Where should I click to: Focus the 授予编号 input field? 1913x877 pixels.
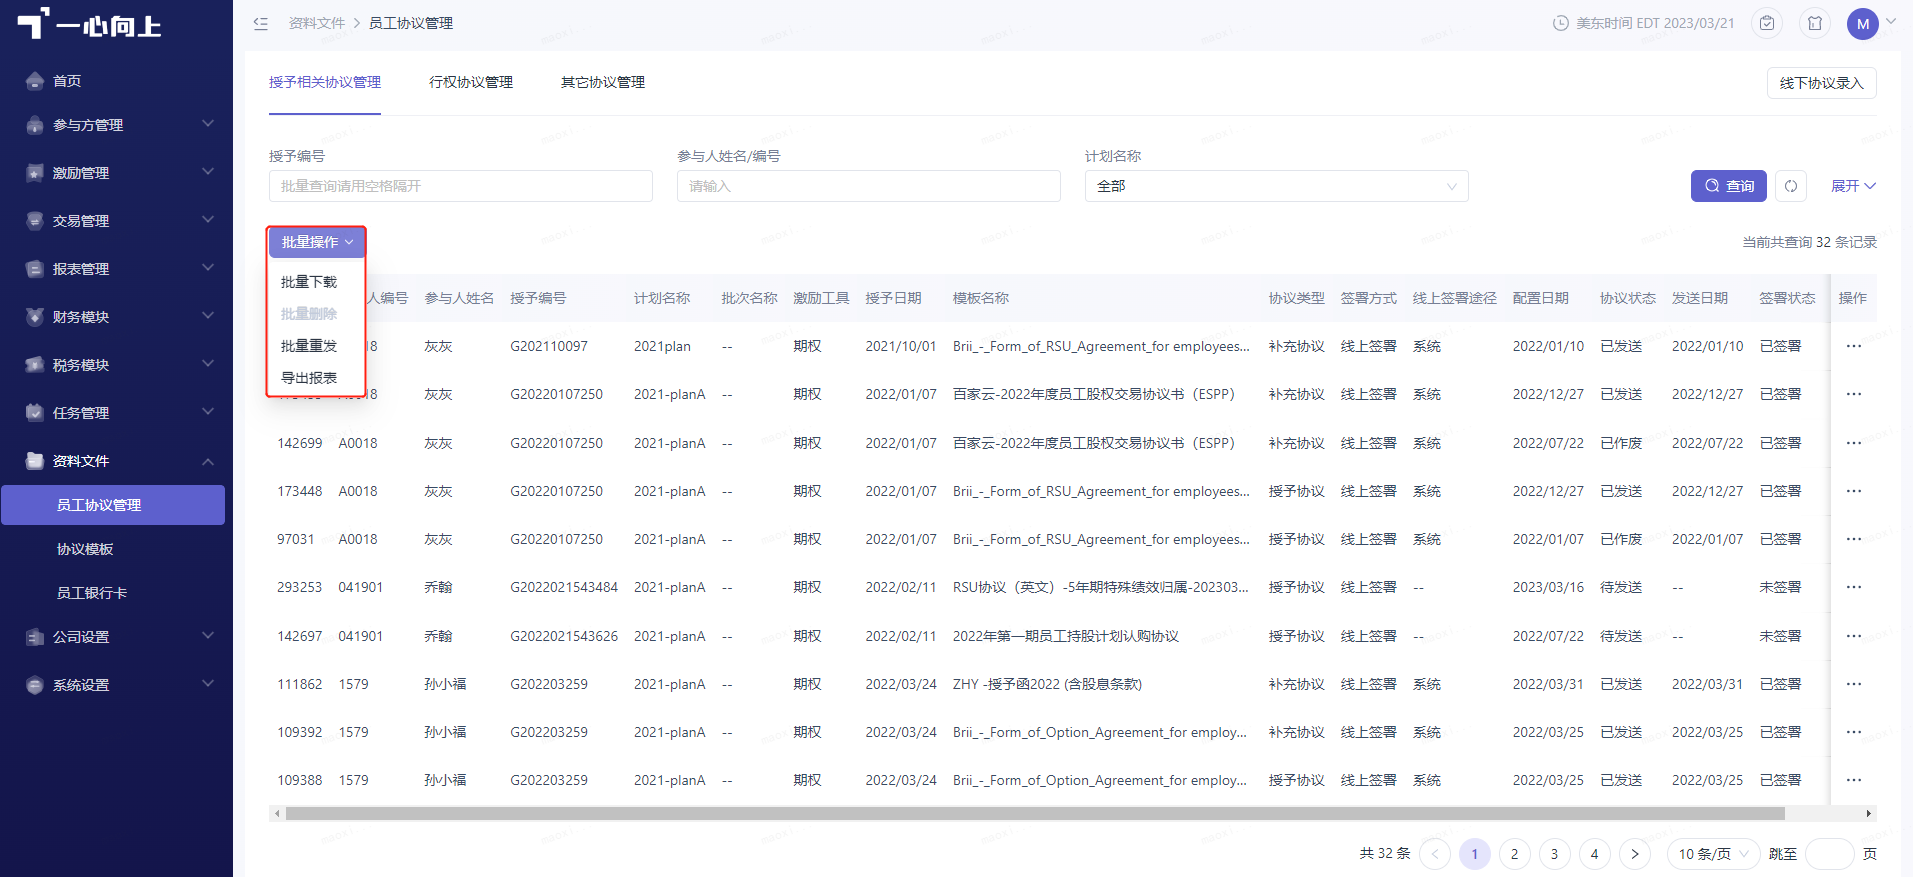click(x=461, y=186)
